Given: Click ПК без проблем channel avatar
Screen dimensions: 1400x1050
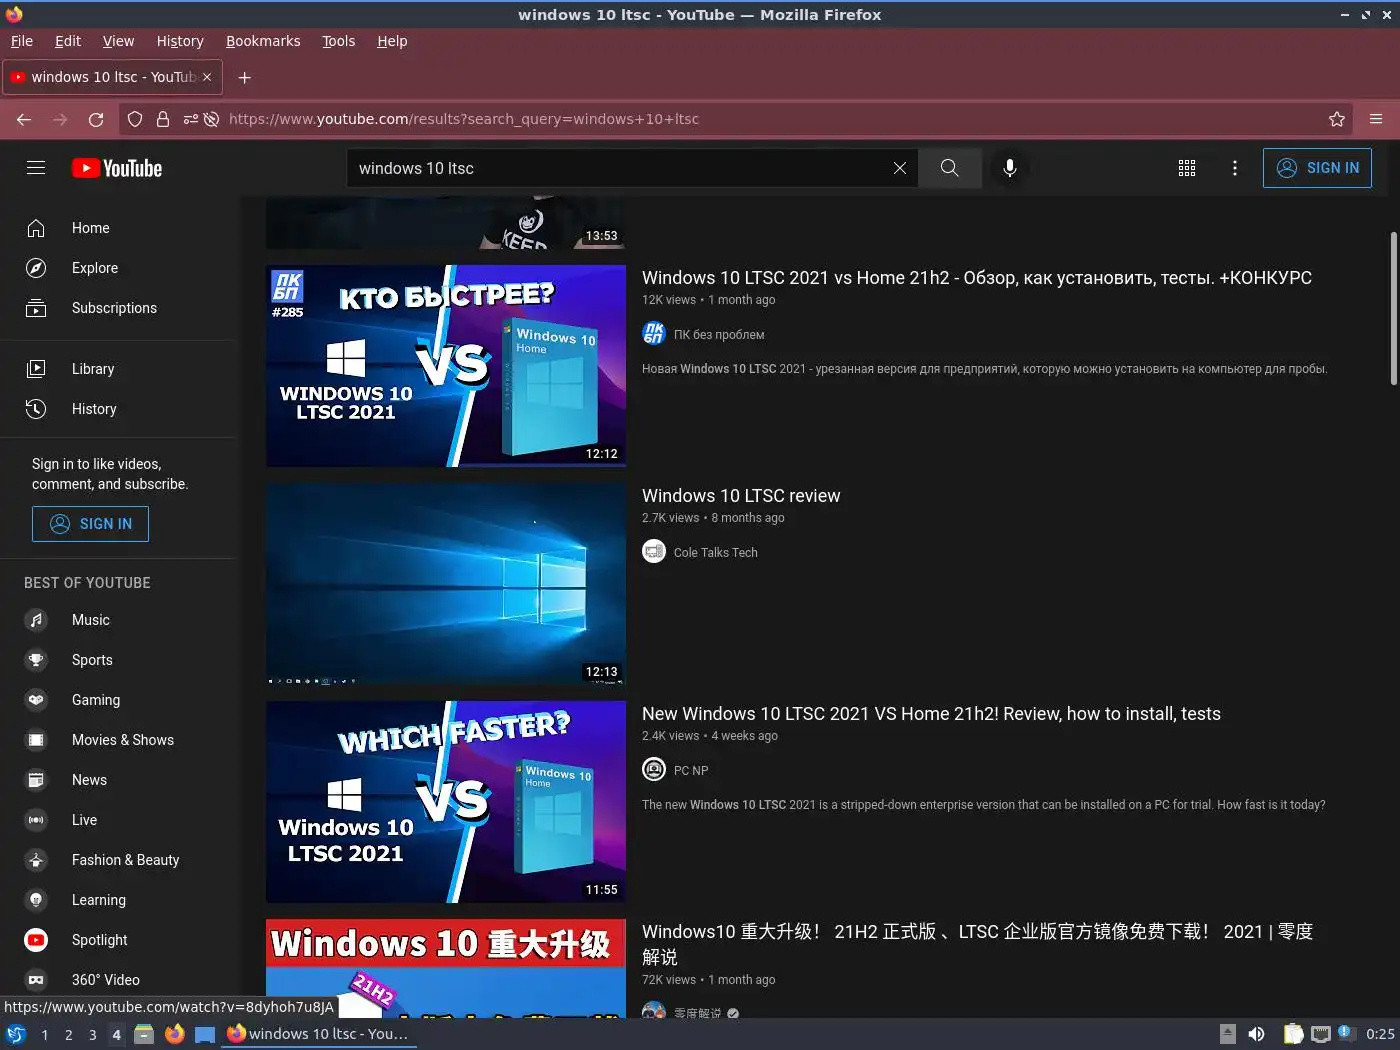Looking at the screenshot, I should click(x=654, y=333).
